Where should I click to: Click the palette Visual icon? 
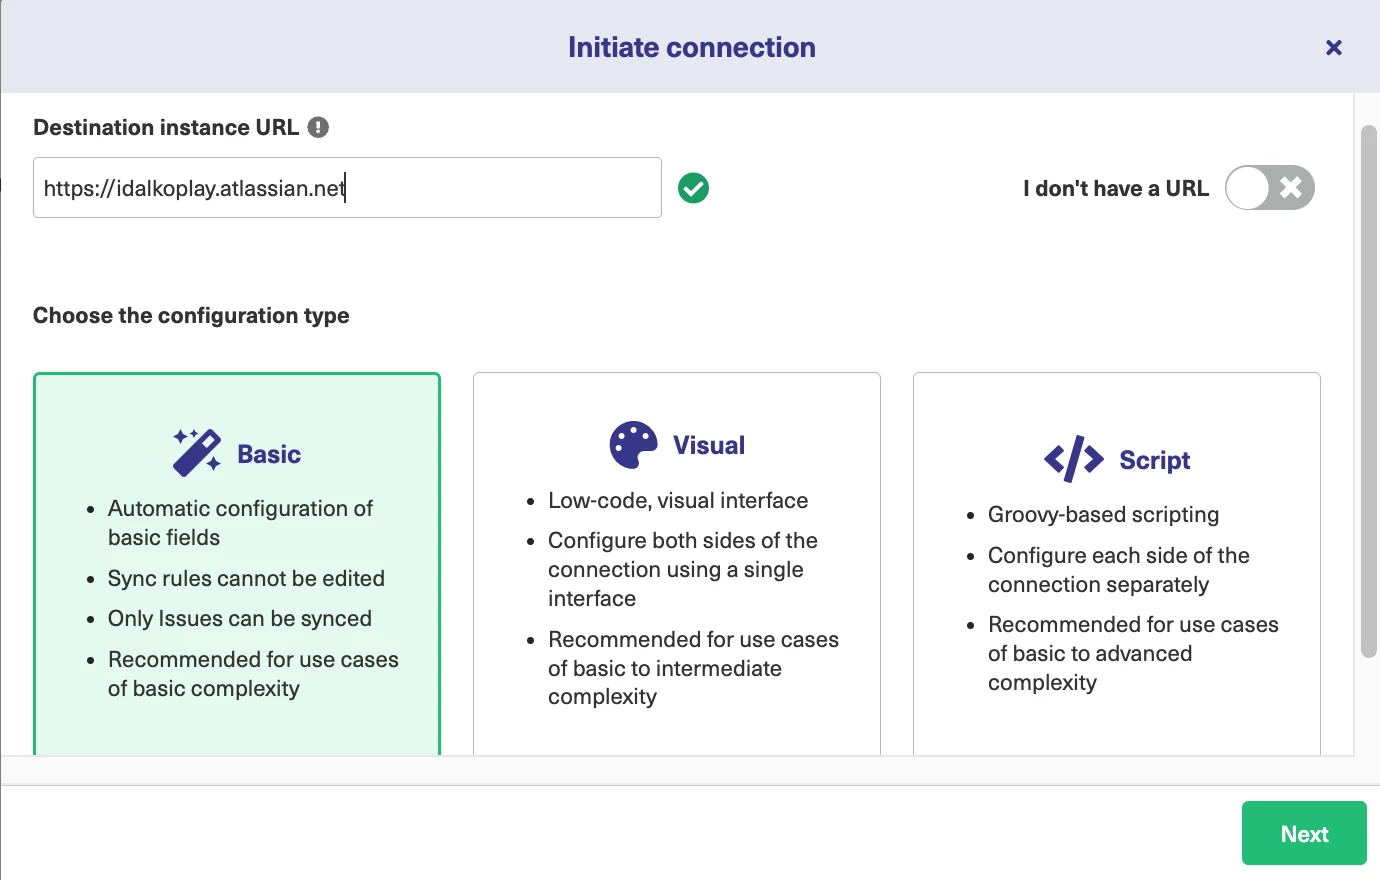point(633,445)
